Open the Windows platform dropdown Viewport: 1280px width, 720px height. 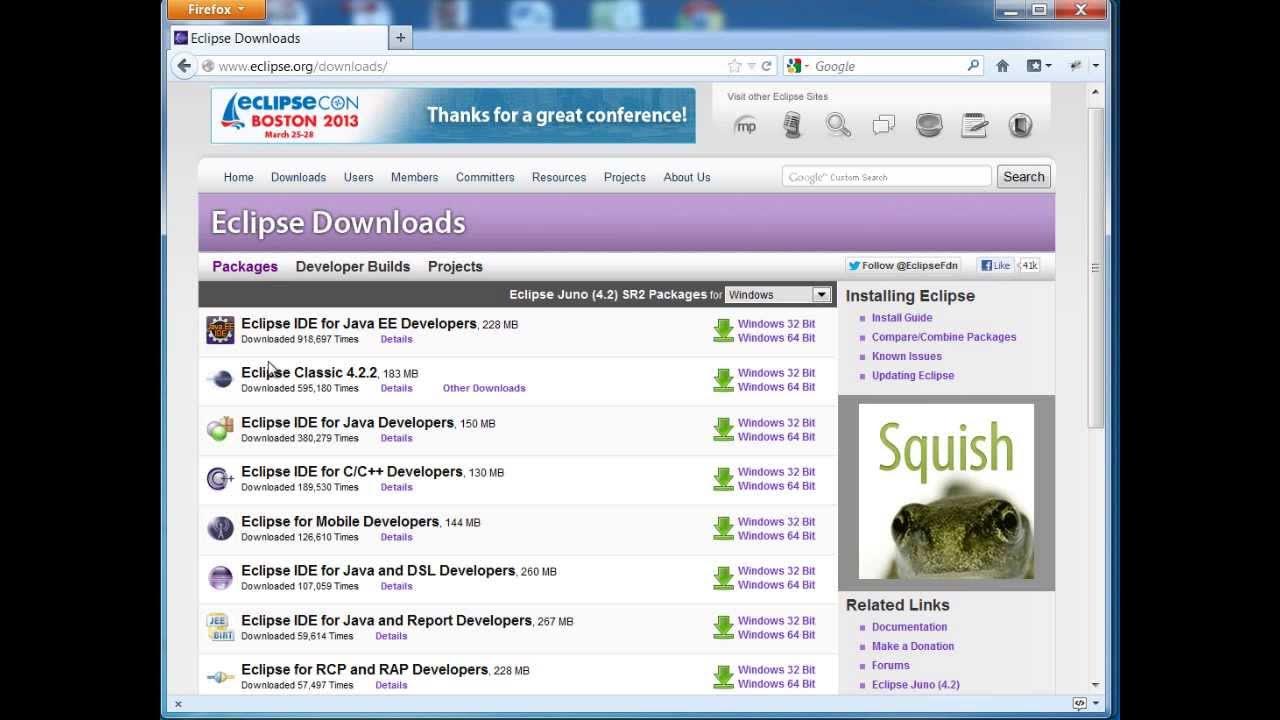pyautogui.click(x=778, y=295)
